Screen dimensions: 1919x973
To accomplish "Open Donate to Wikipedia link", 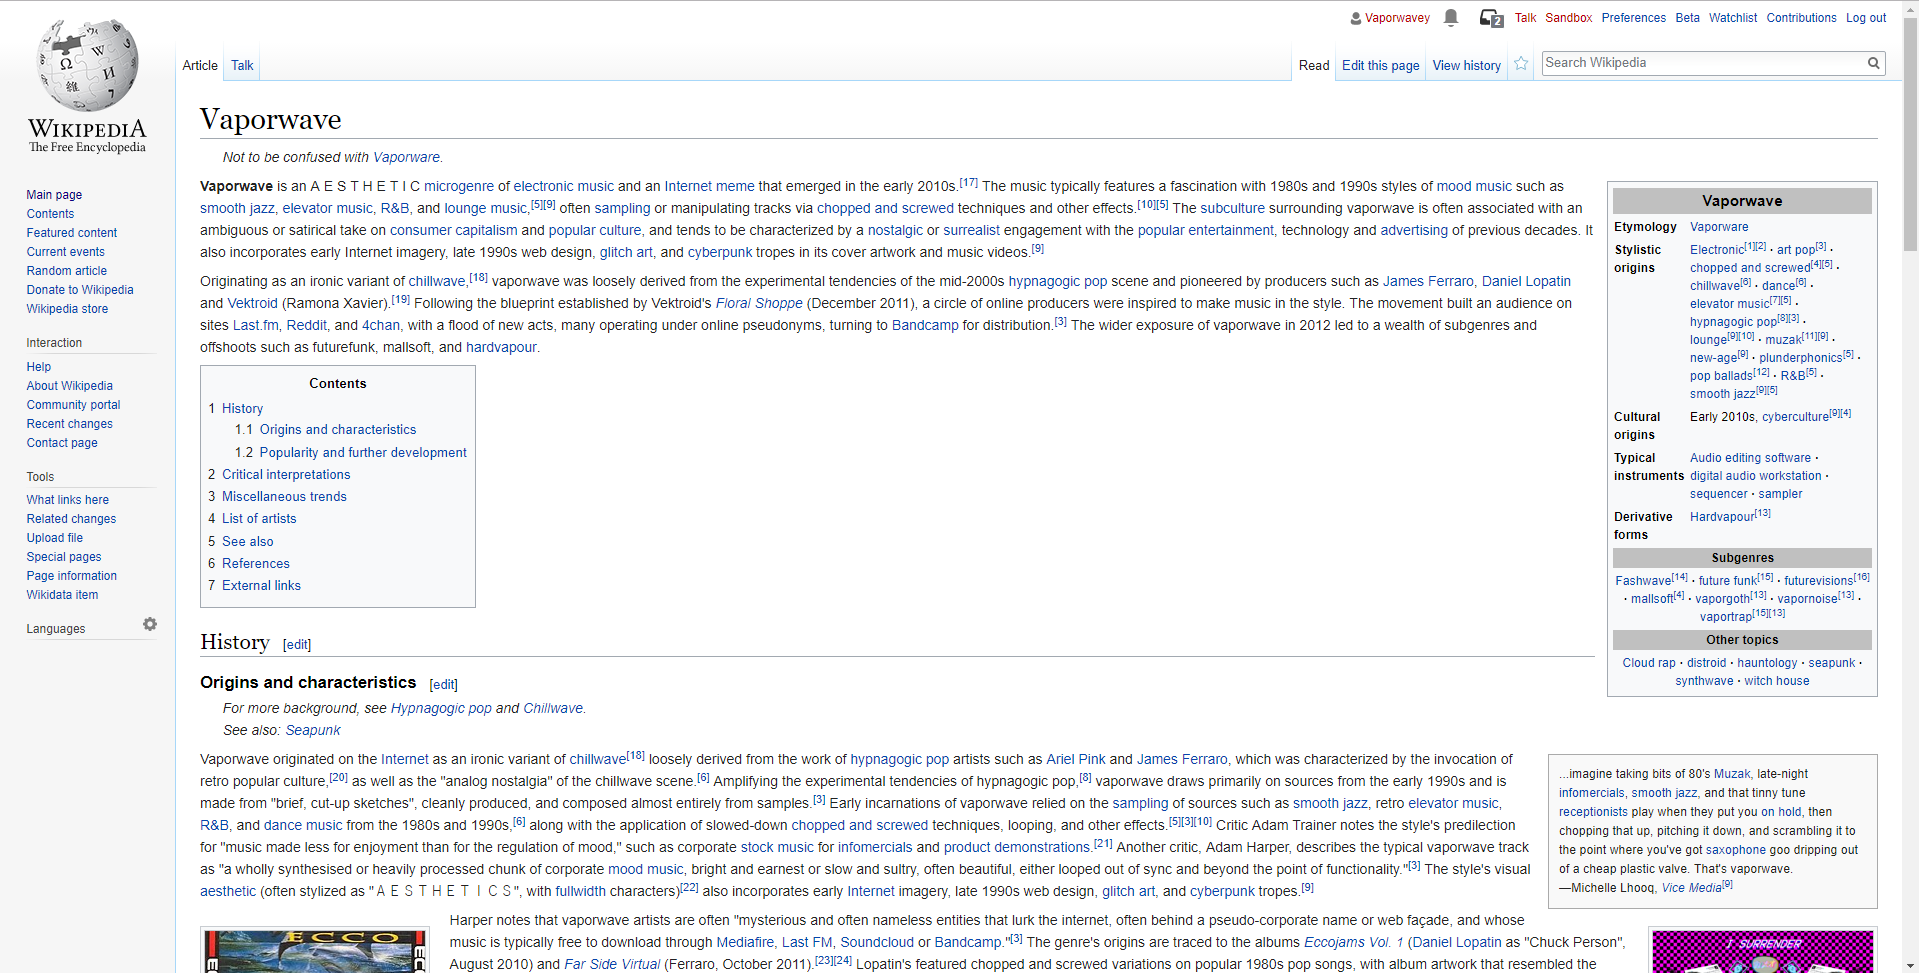I will [80, 290].
